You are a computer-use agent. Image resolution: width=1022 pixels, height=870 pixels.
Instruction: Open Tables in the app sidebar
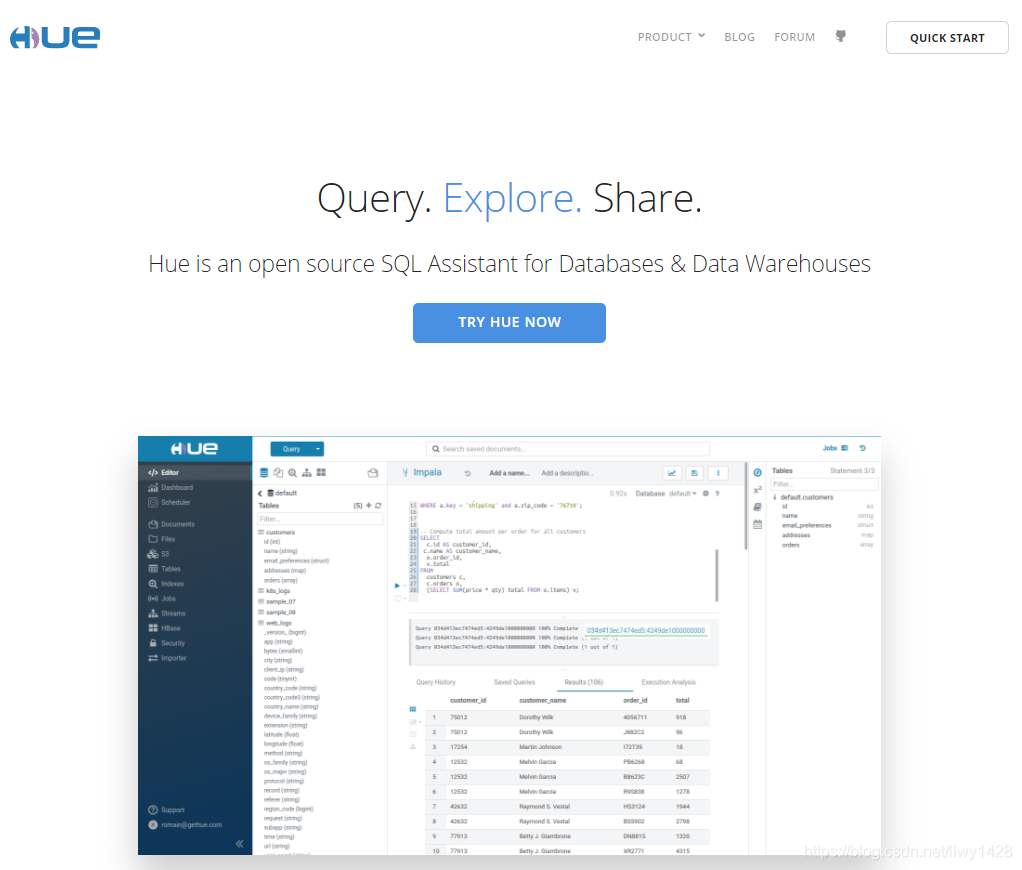pyautogui.click(x=164, y=569)
